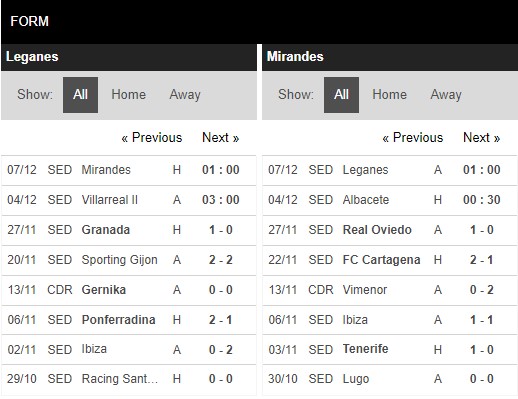The image size is (518, 399).
Task: Go to Previous Leganes results page
Action: [152, 138]
